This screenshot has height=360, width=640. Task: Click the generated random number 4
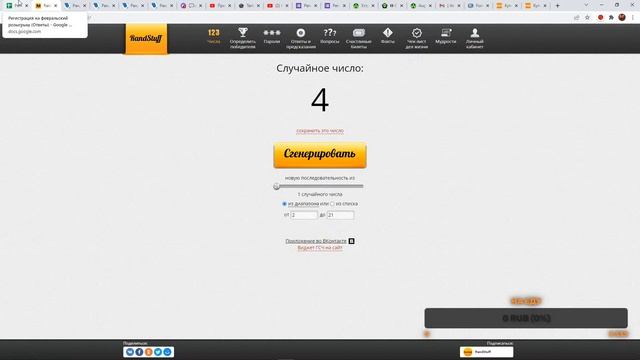(x=320, y=100)
